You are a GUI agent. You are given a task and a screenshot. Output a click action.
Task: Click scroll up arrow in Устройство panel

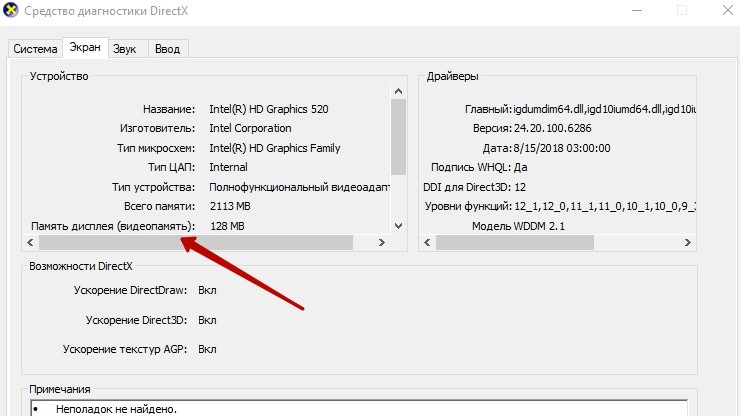[x=398, y=91]
